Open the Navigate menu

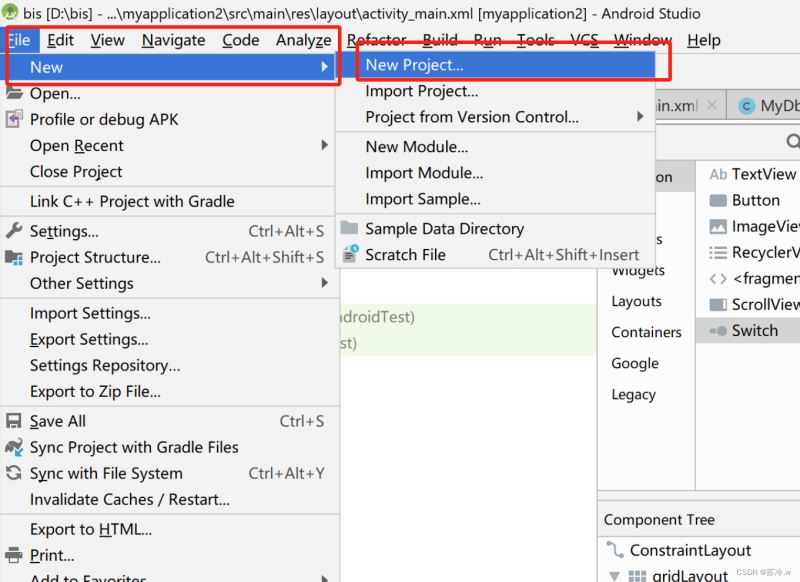[x=173, y=40]
